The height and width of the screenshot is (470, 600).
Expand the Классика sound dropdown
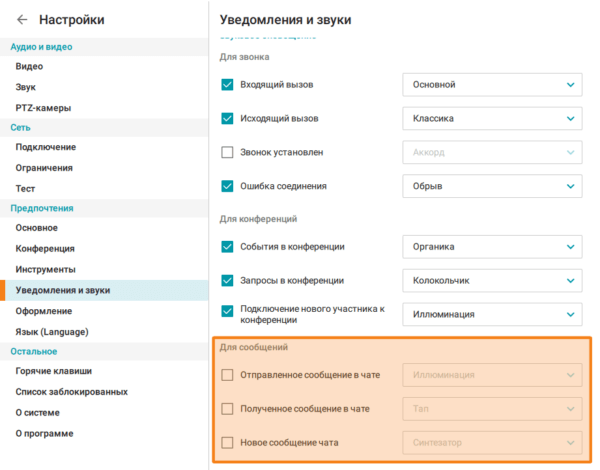(491, 119)
